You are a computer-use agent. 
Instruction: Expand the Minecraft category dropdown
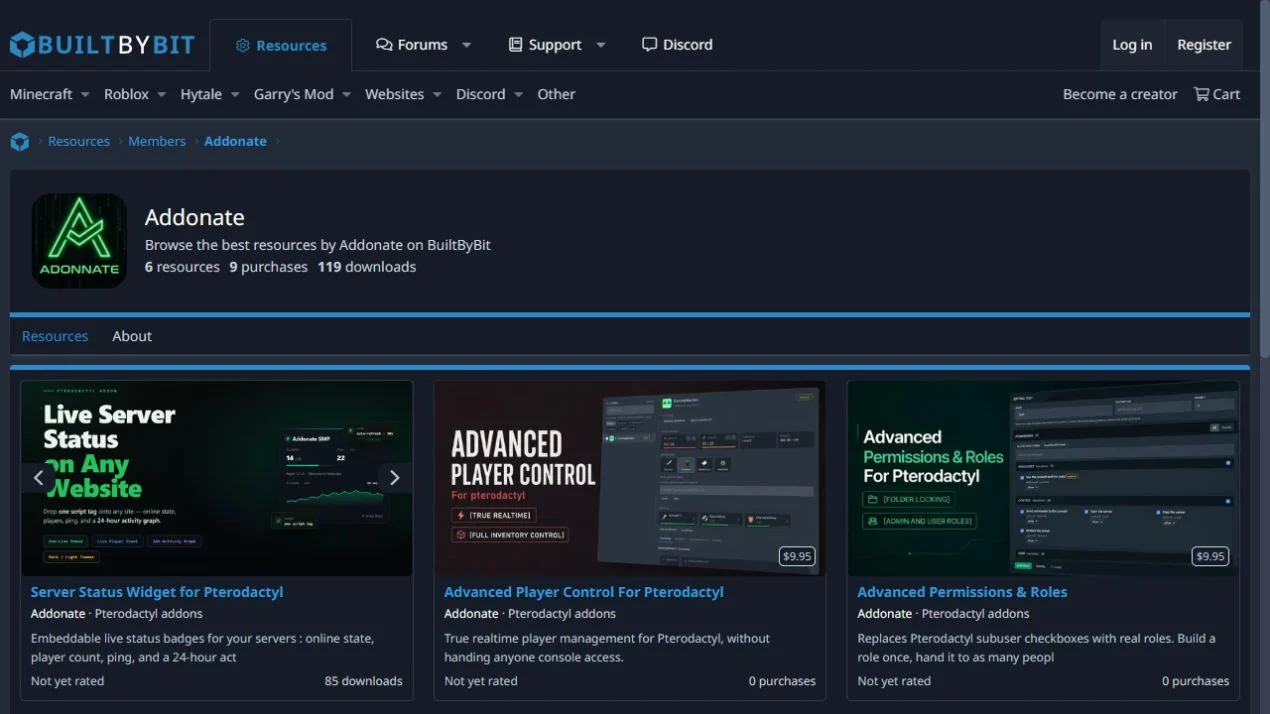84,95
